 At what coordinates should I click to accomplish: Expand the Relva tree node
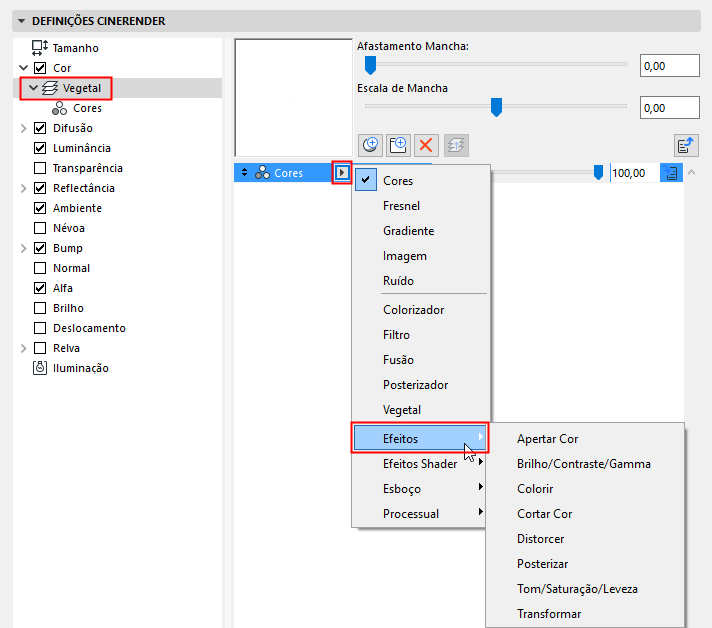click(x=24, y=348)
